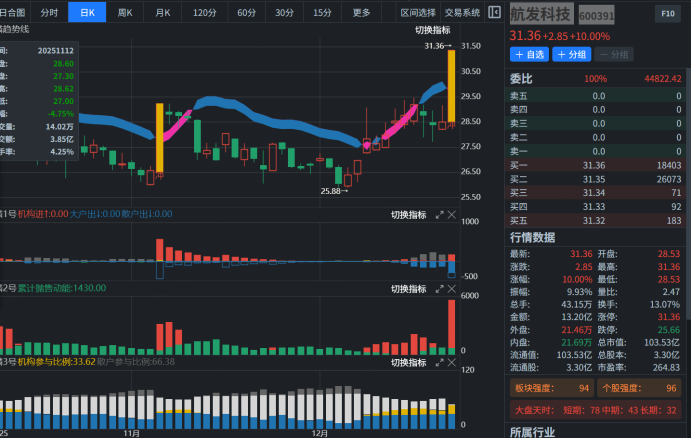
Task: Close the 累计抛售动能 indicator panel
Action: click(x=451, y=288)
